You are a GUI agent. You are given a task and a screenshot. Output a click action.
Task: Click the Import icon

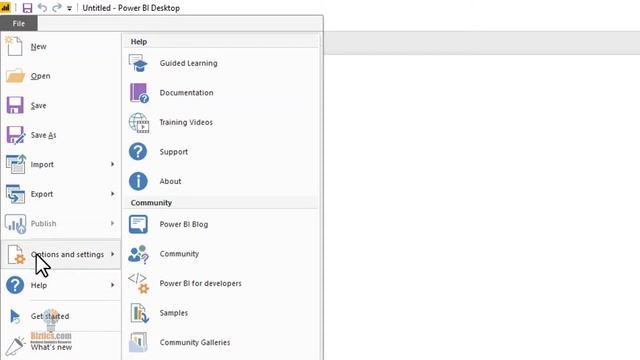coord(16,164)
